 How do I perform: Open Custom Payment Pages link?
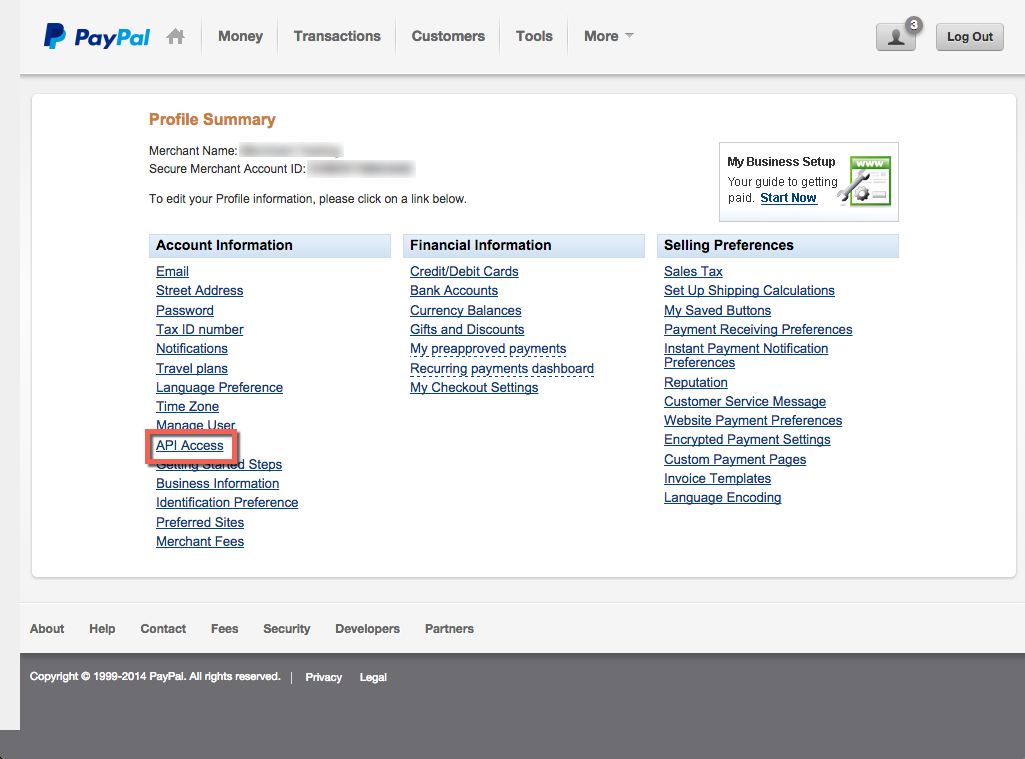point(735,460)
